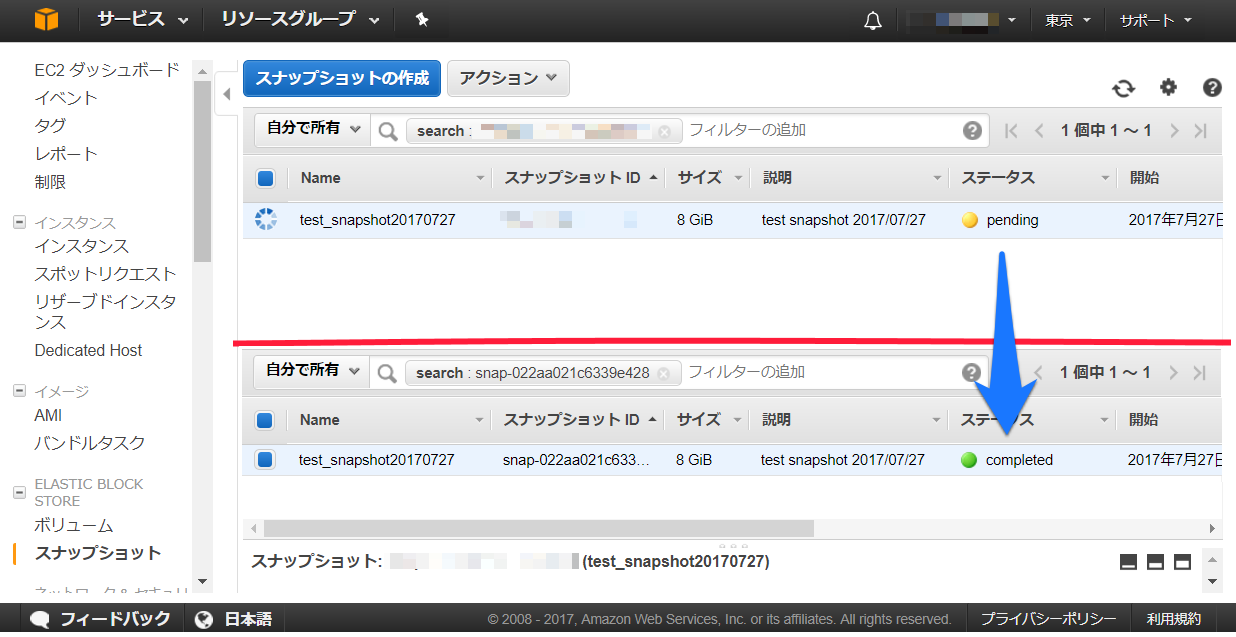The image size is (1236, 637).
Task: Go to next page in lower pager
Action: 1174,373
